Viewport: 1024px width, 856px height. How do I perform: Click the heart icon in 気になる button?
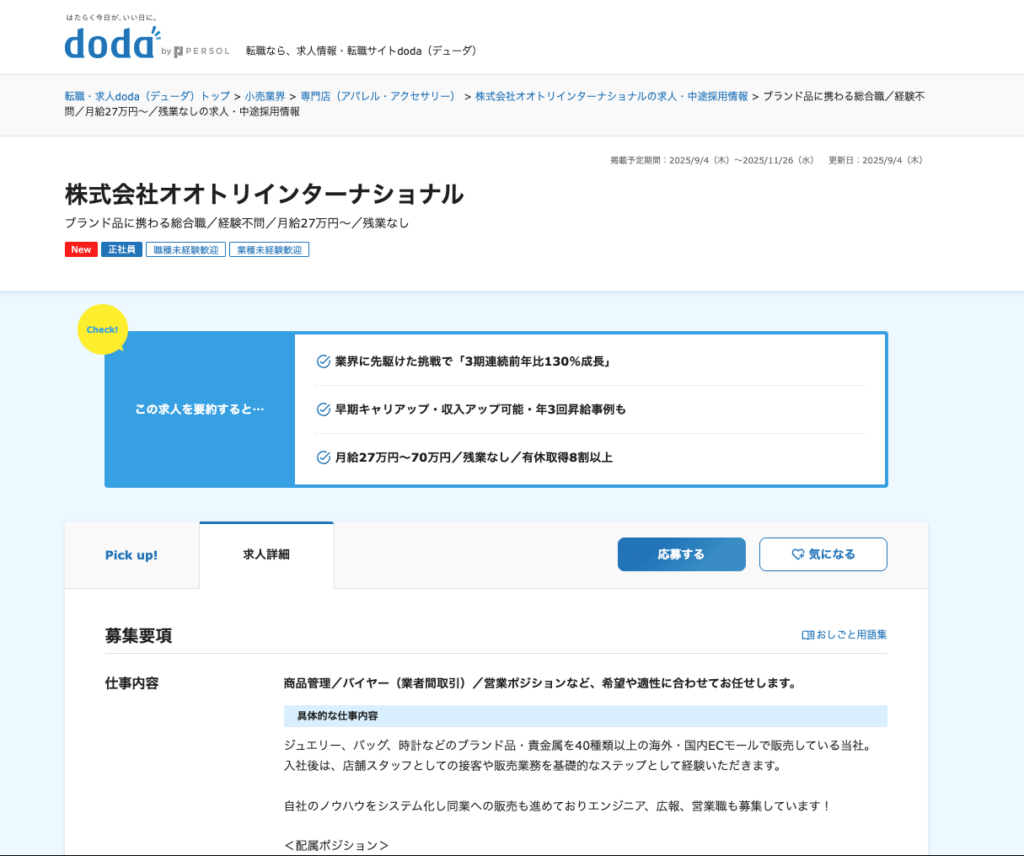797,554
